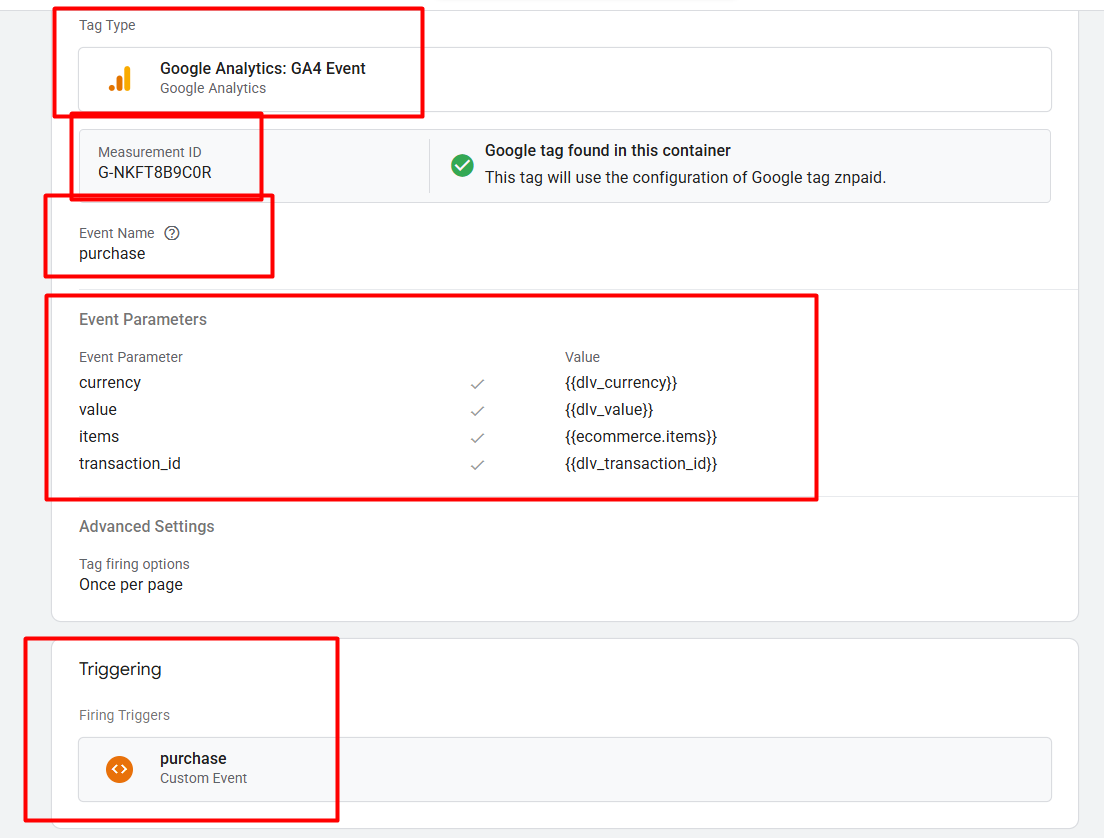This screenshot has width=1104, height=838.
Task: Click the checkmark in the transaction_id row
Action: [x=478, y=465]
